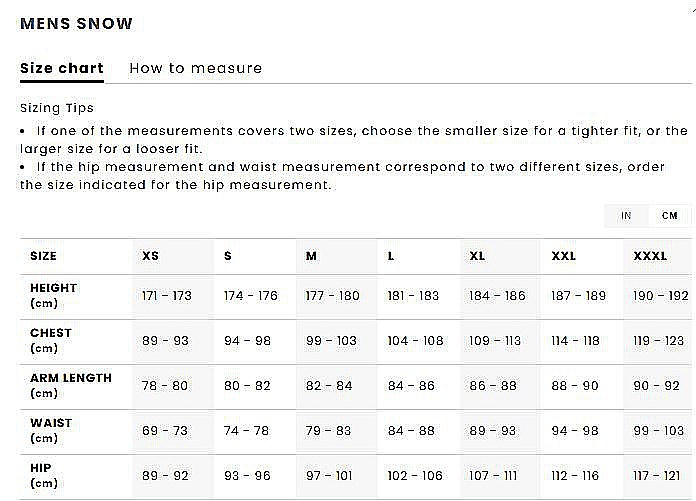
Task: Select the M size column header
Action: tap(311, 256)
